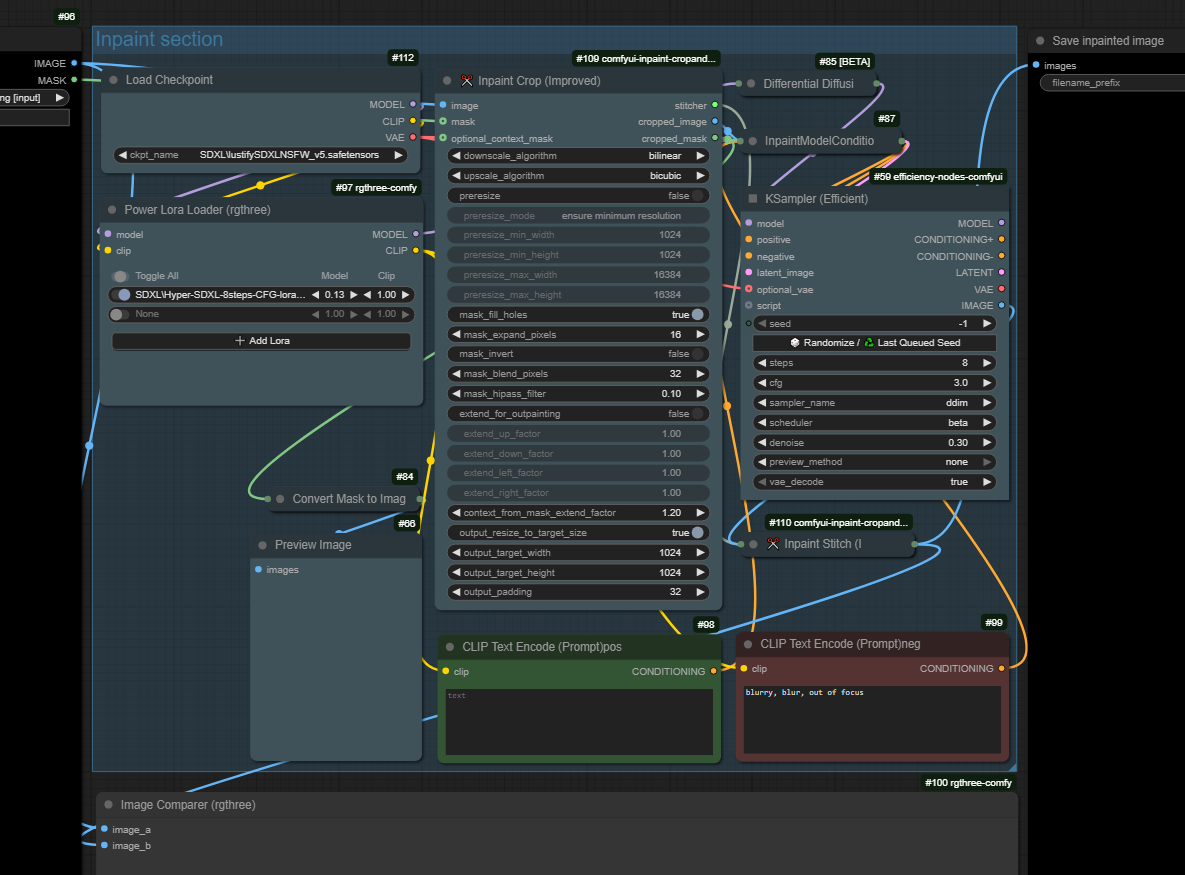
Task: Click the negative prompt text 'blurry, blur, out of focus'
Action: coord(804,692)
